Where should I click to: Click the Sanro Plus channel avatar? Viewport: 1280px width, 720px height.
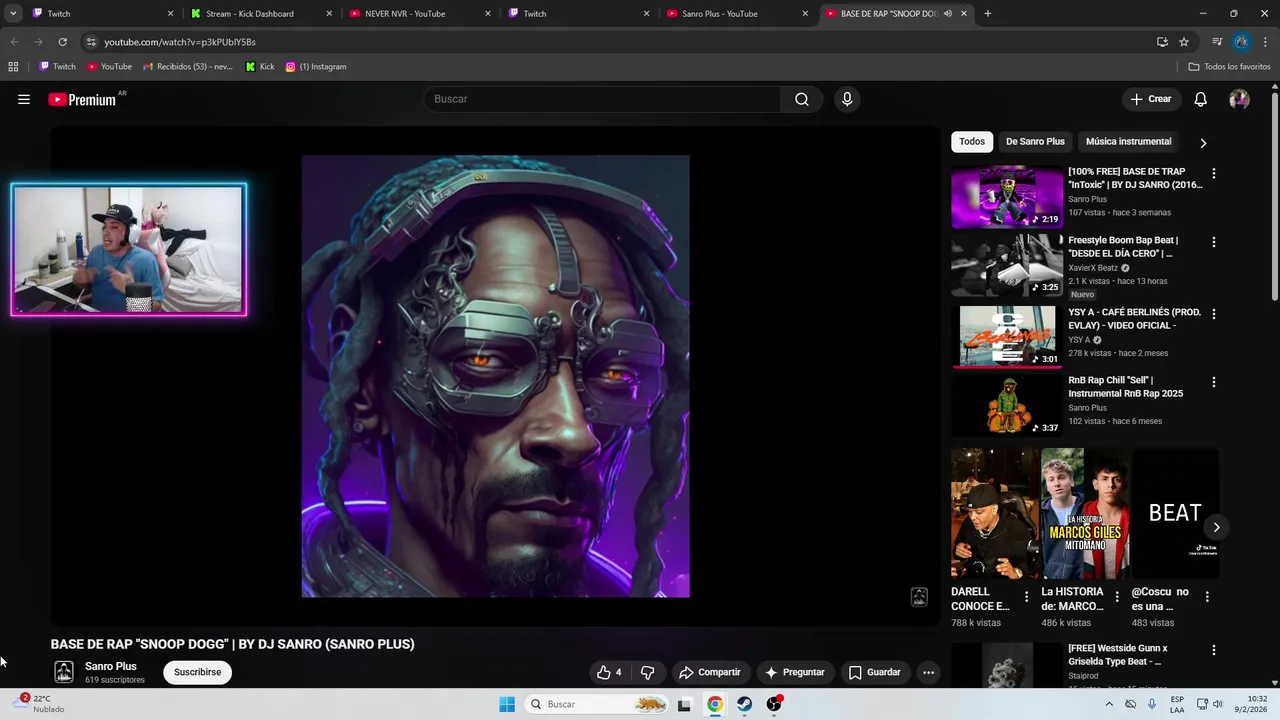coord(64,672)
